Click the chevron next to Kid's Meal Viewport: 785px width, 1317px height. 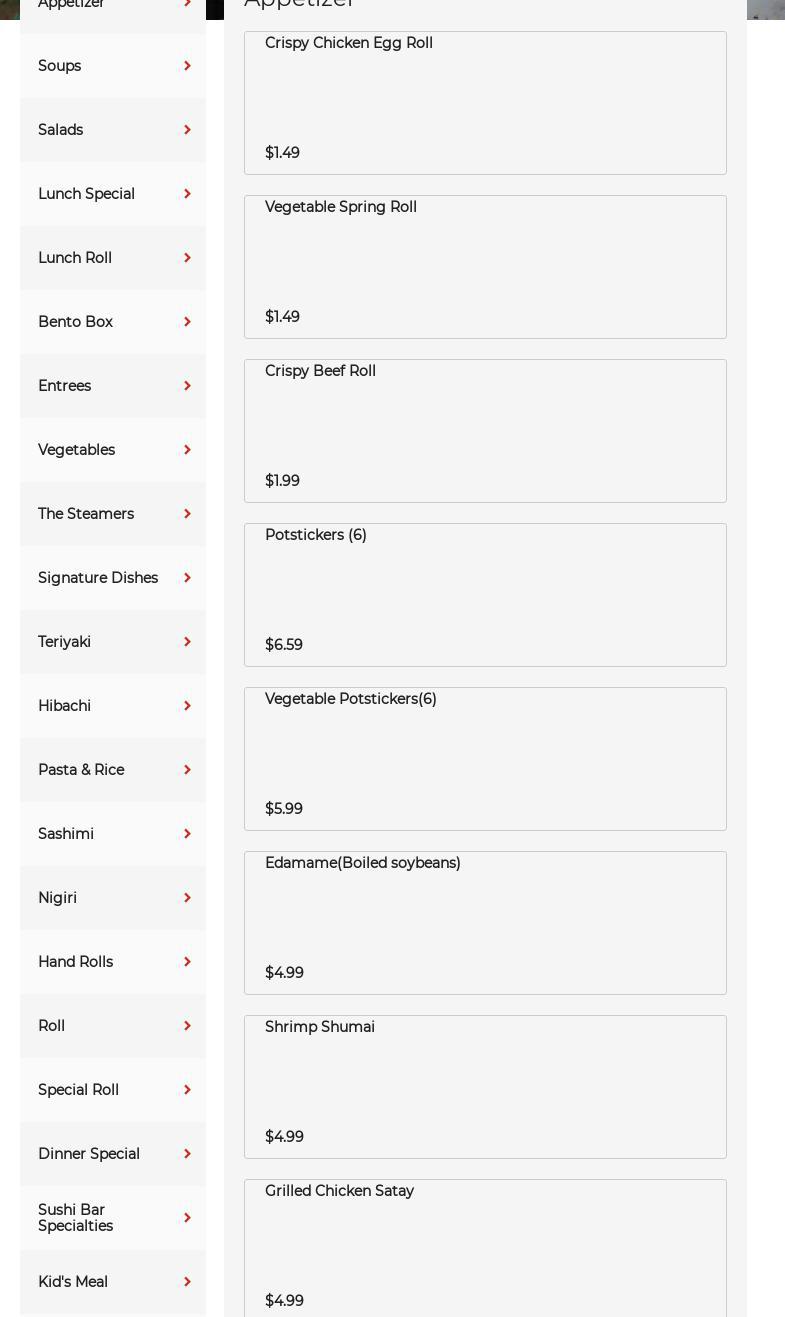187,1282
